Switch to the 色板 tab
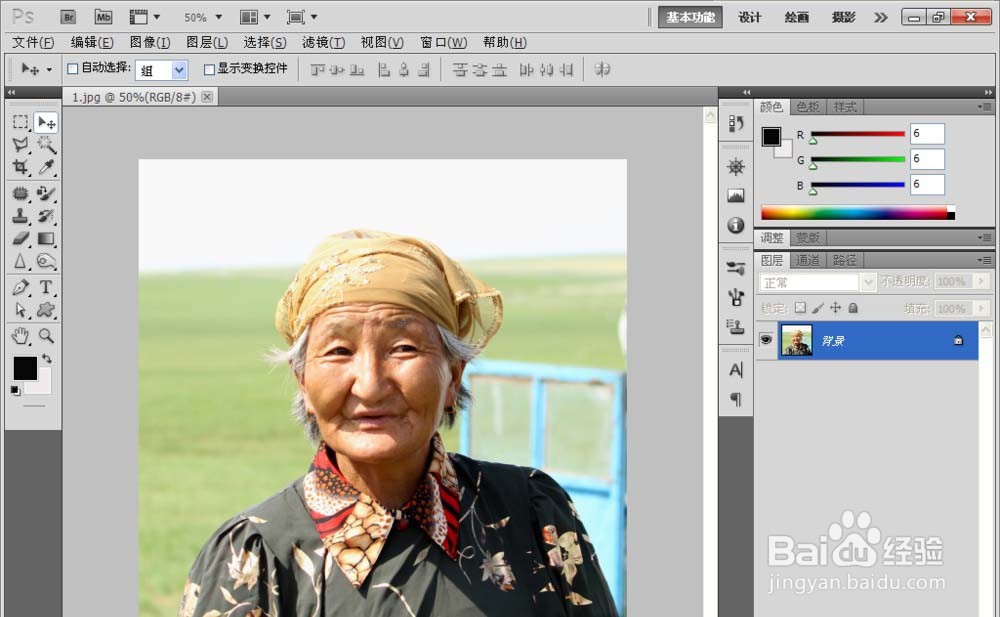The width and height of the screenshot is (1000, 617). pyautogui.click(x=808, y=107)
